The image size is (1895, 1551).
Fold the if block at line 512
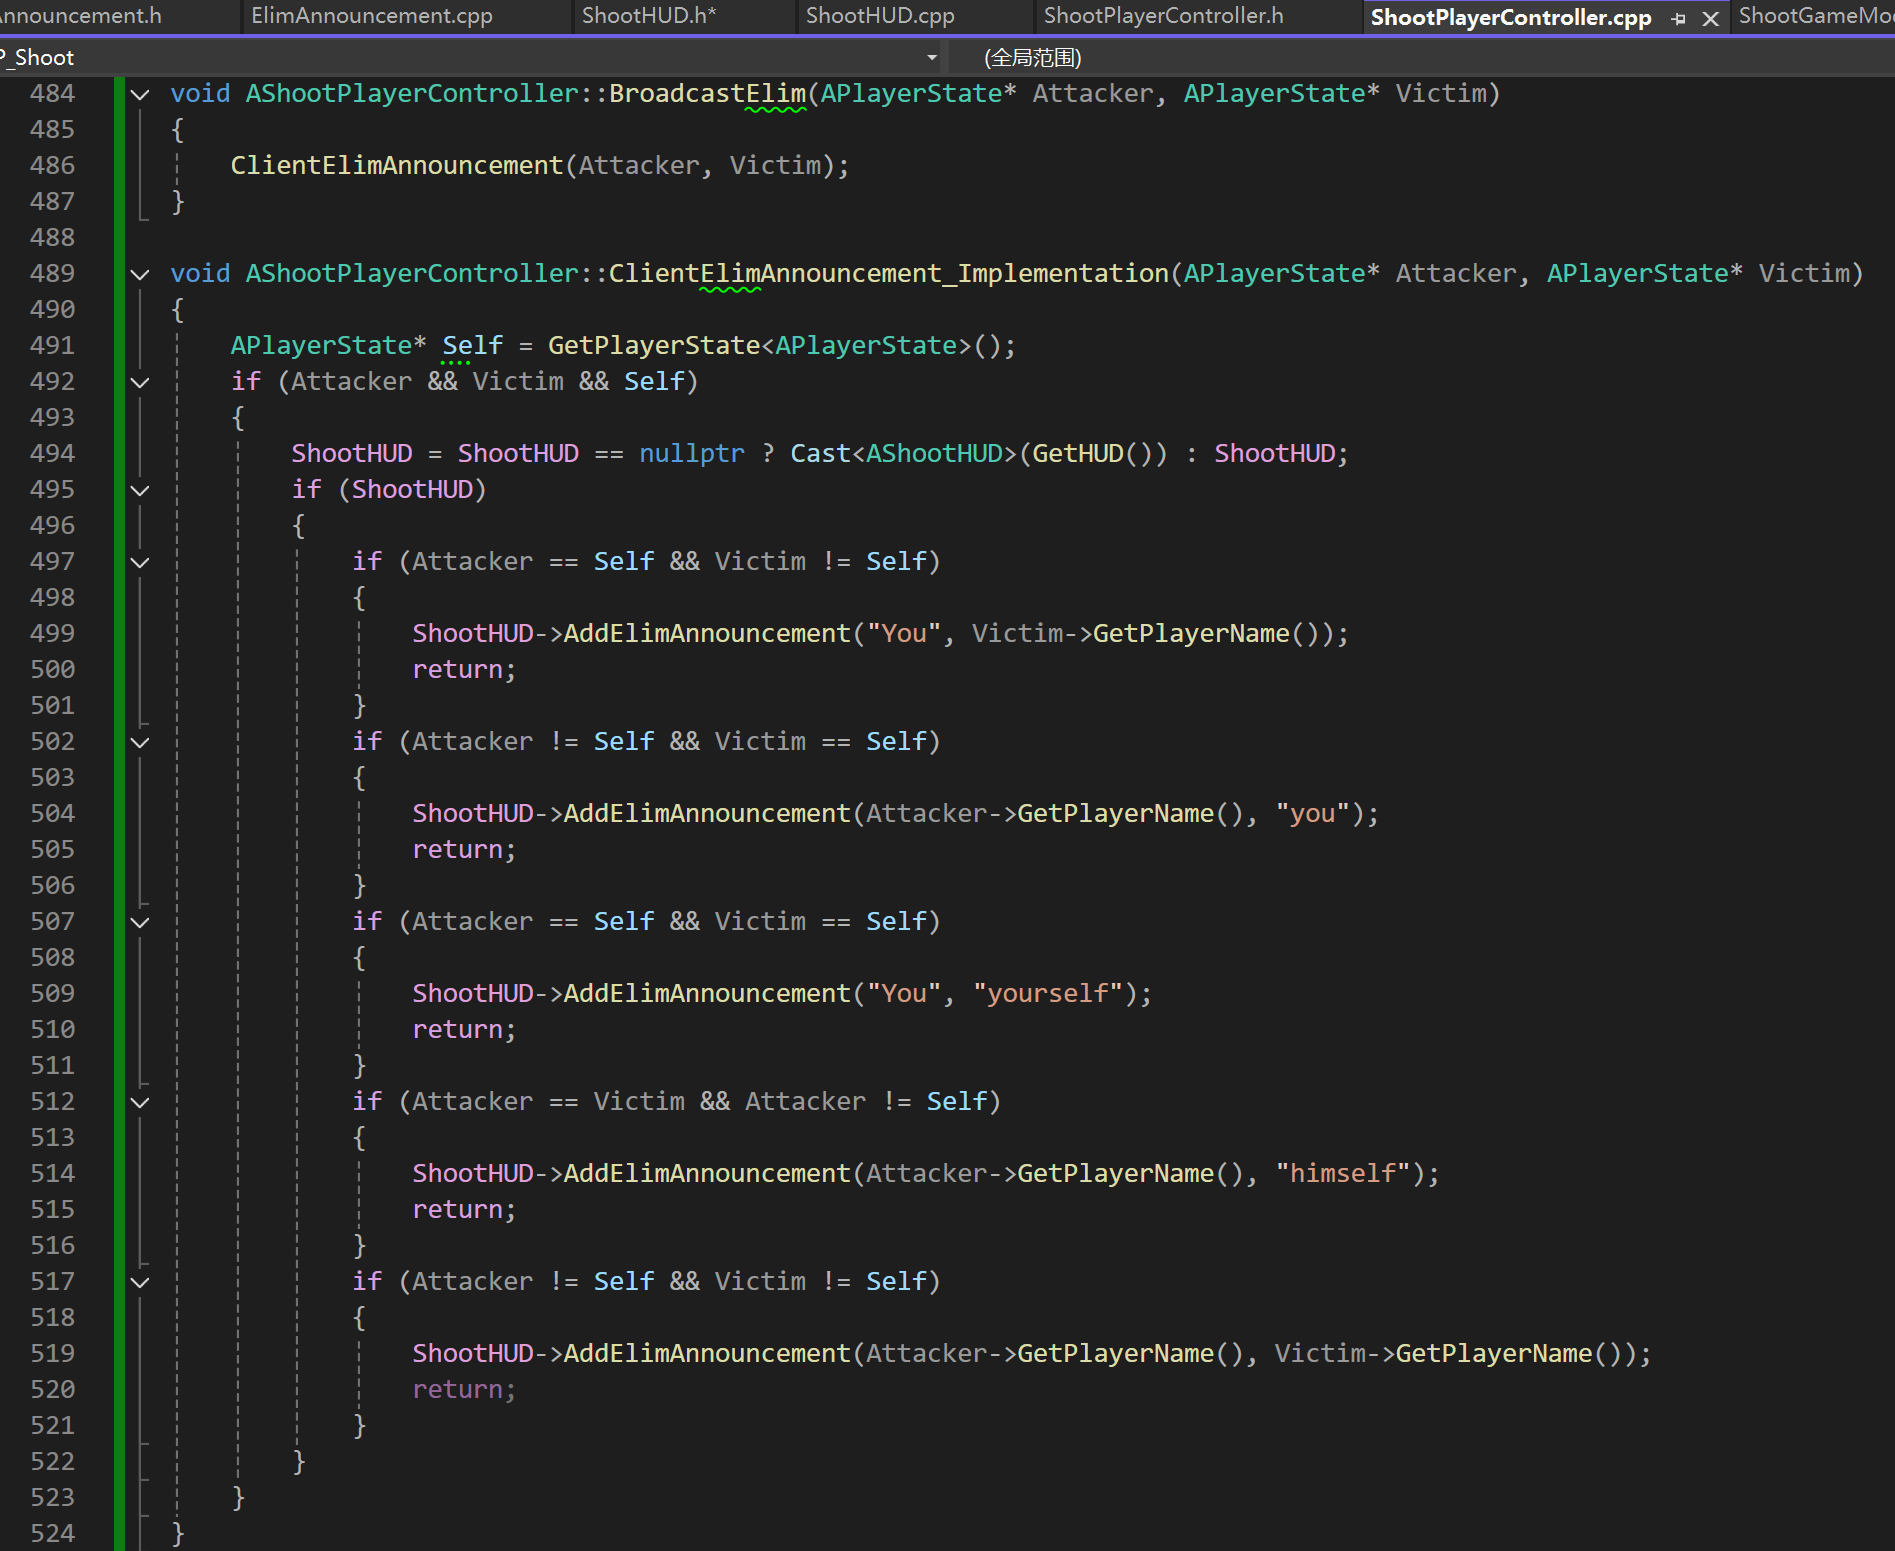[x=140, y=1102]
